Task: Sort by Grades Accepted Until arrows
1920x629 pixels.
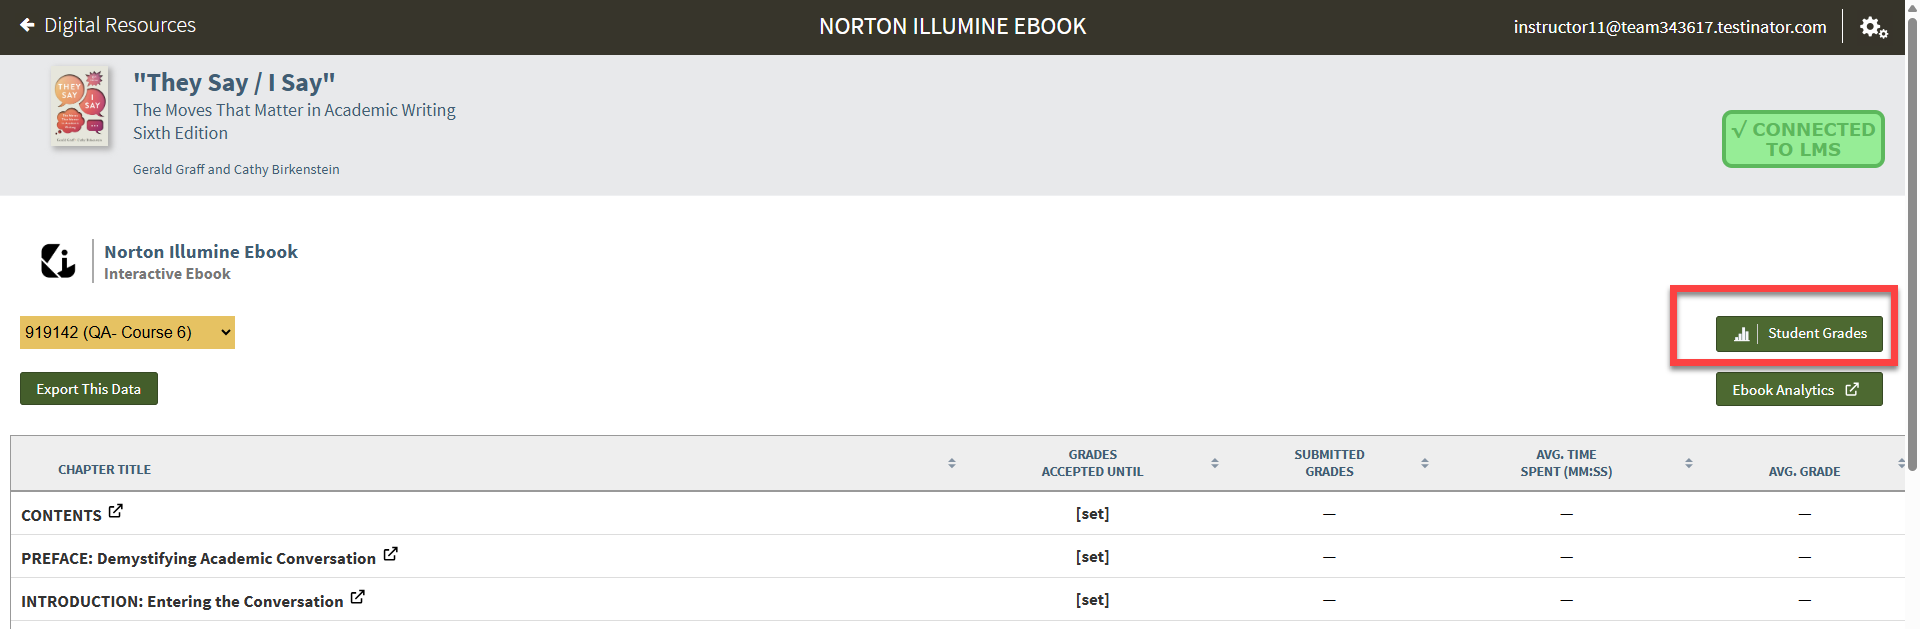Action: 1215,463
